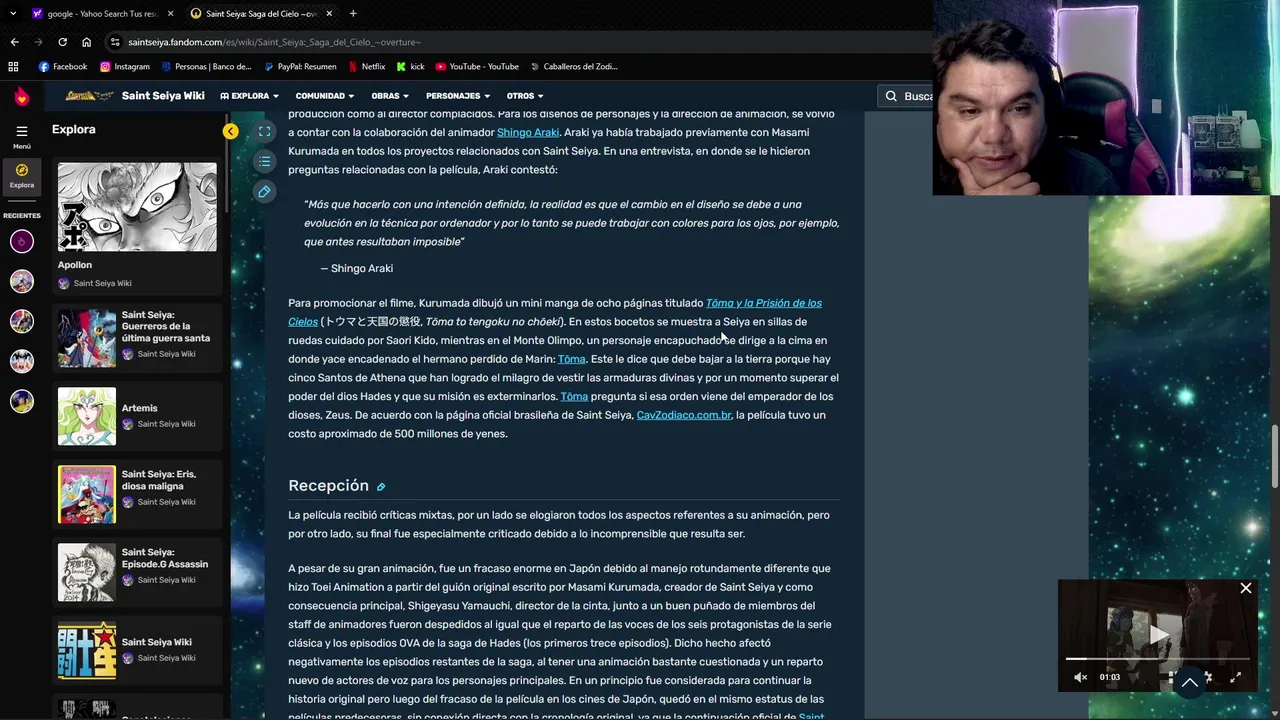
Task: Open a new browser tab
Action: coord(353,13)
